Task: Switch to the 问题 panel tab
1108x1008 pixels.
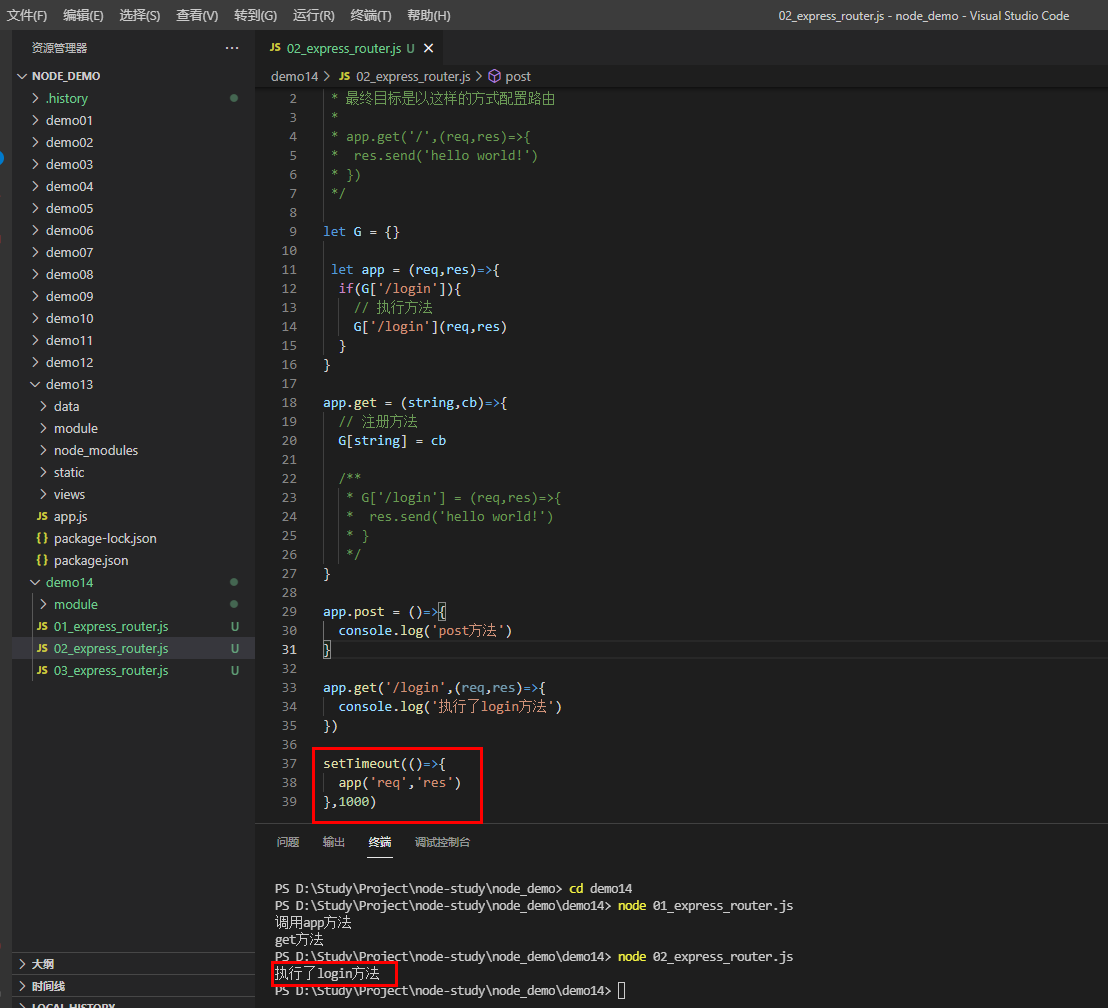Action: pyautogui.click(x=288, y=842)
